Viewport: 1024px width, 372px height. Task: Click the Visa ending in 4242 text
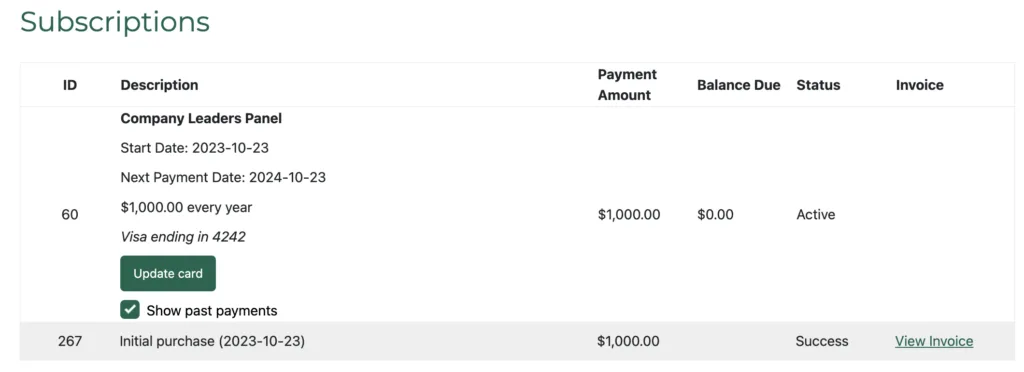point(183,237)
